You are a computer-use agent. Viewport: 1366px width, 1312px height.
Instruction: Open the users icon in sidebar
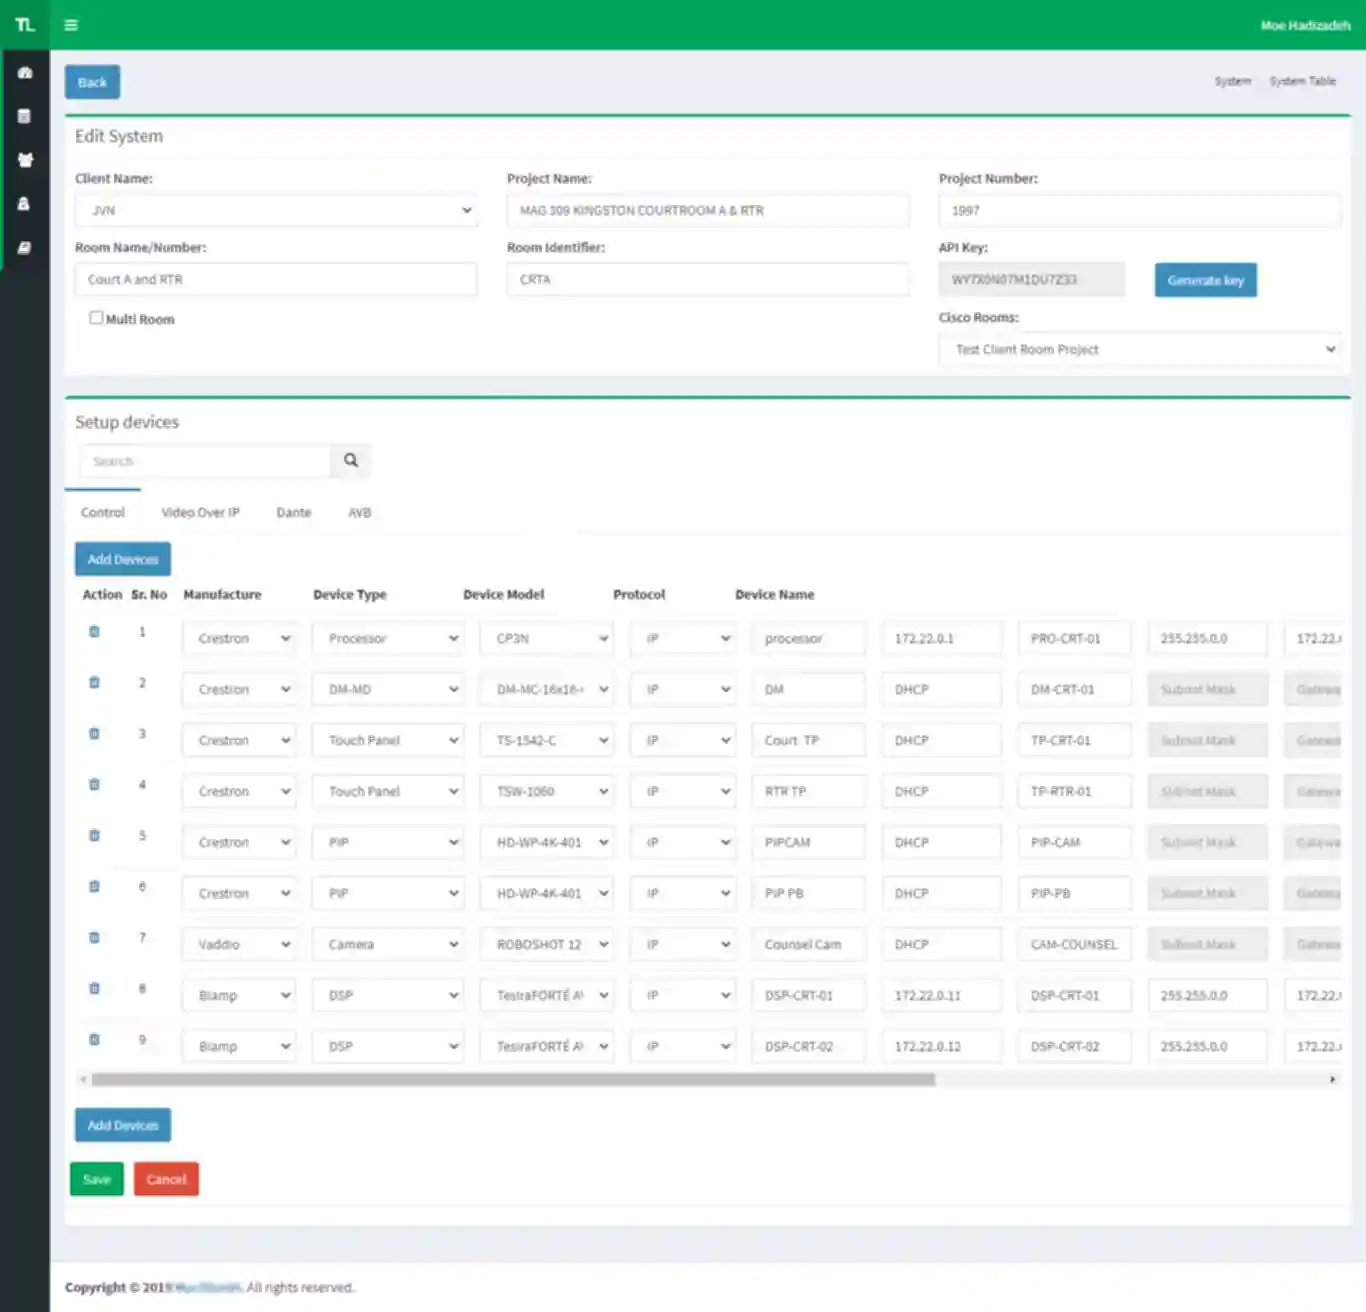[x=25, y=160]
